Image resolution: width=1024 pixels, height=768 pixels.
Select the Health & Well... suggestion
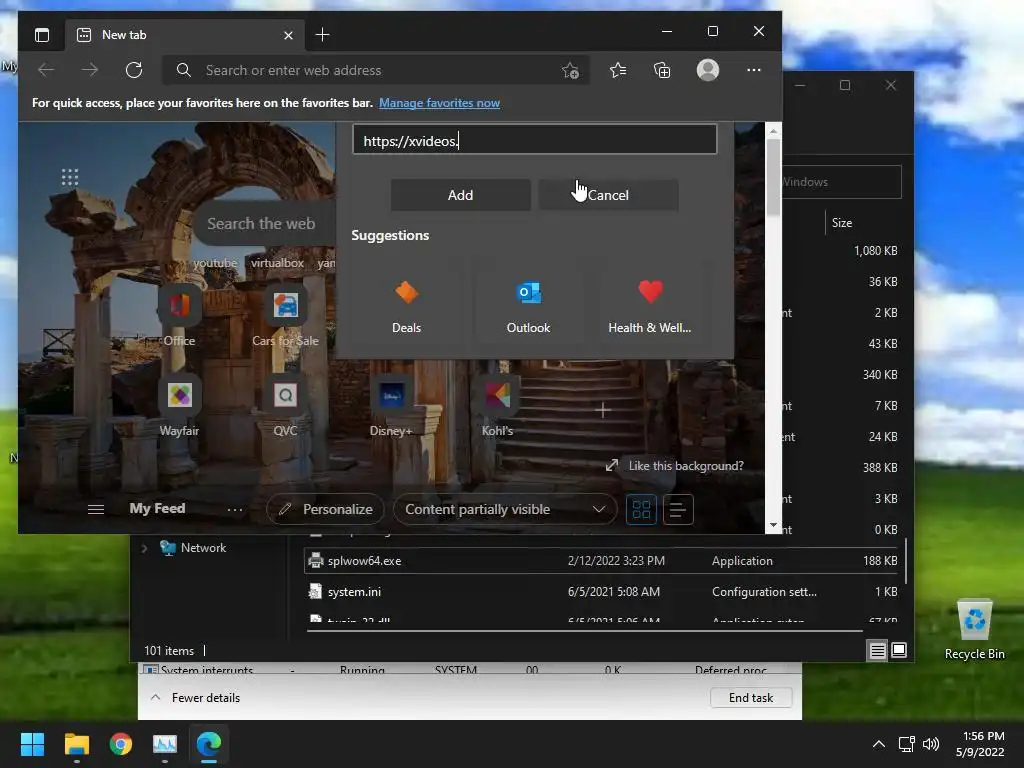pos(650,306)
